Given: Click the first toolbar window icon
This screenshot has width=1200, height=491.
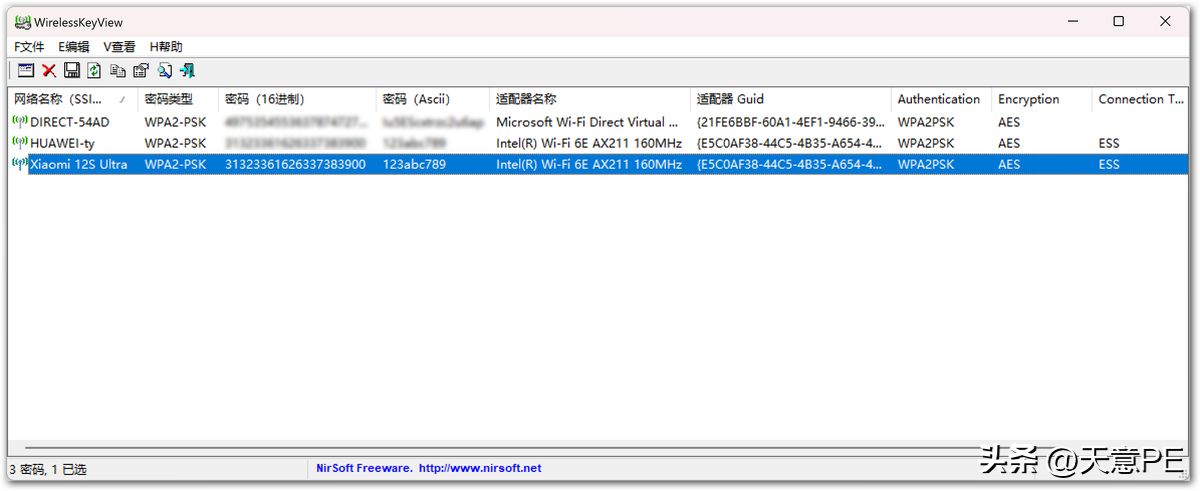Looking at the screenshot, I should [x=26, y=70].
